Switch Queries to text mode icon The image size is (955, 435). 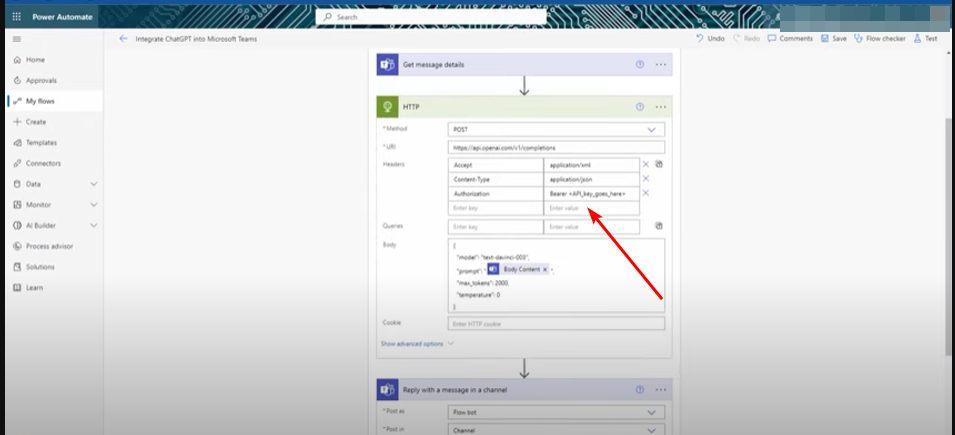[x=659, y=225]
